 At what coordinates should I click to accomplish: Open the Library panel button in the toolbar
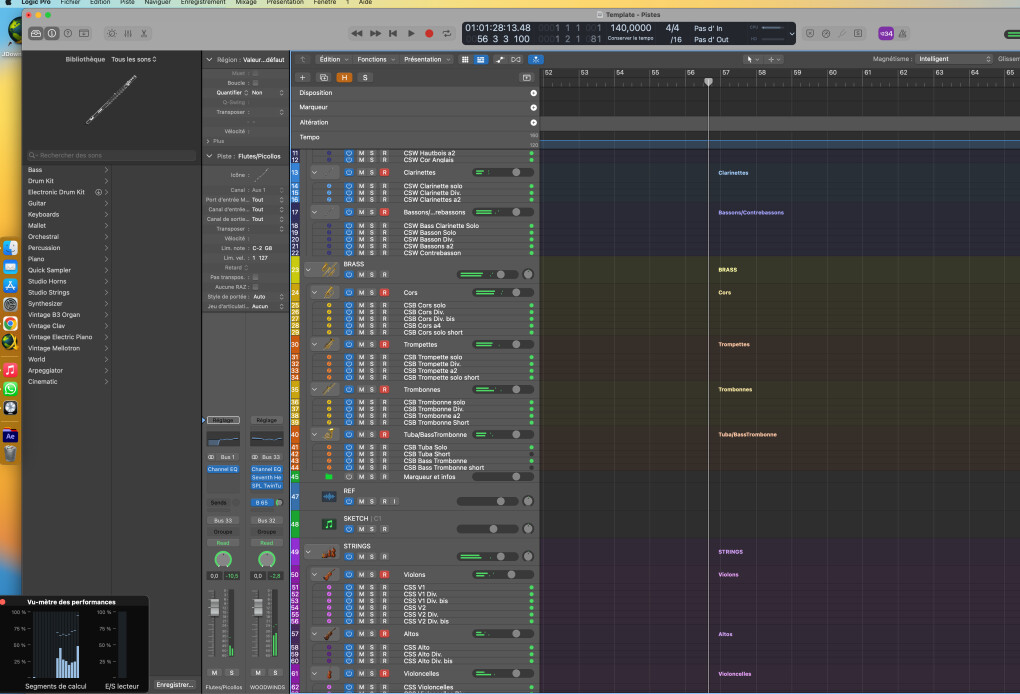36,33
